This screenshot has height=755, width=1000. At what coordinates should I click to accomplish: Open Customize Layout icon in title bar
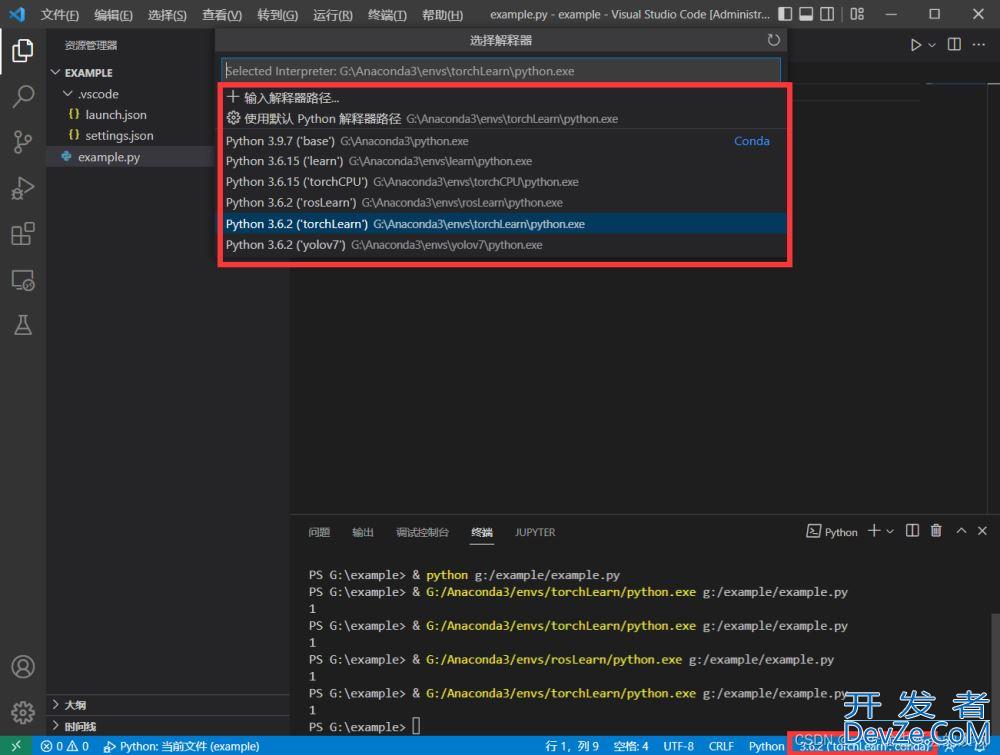tap(857, 14)
